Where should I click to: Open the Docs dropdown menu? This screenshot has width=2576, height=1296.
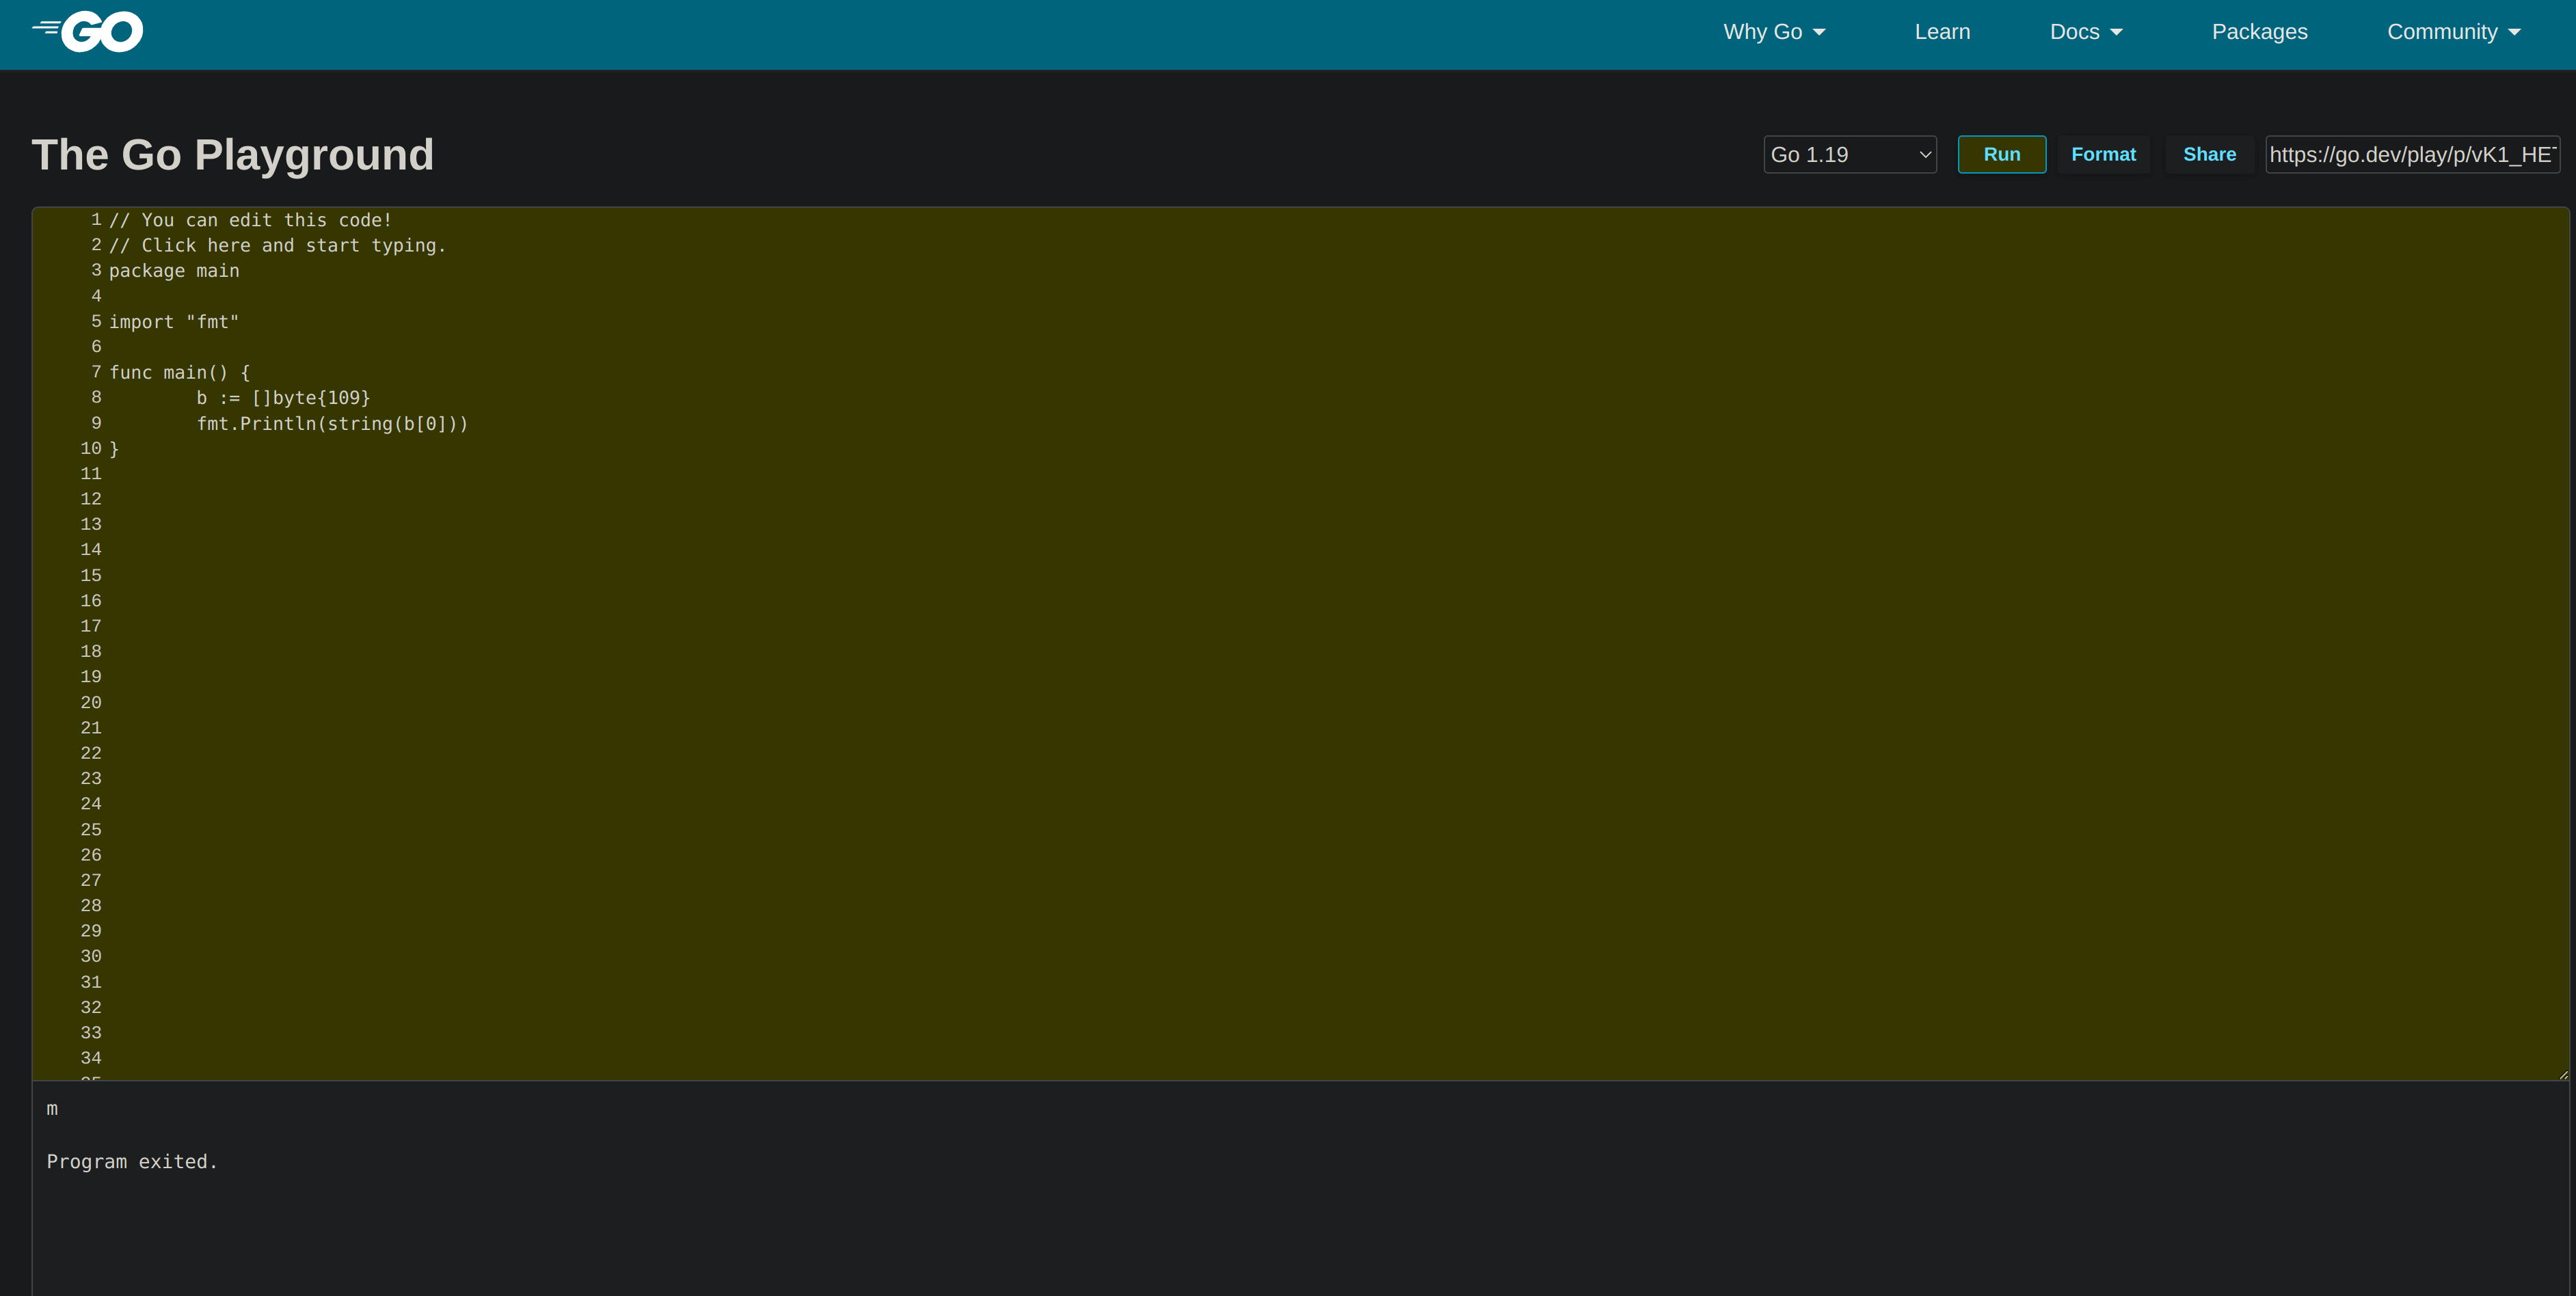(x=2086, y=31)
